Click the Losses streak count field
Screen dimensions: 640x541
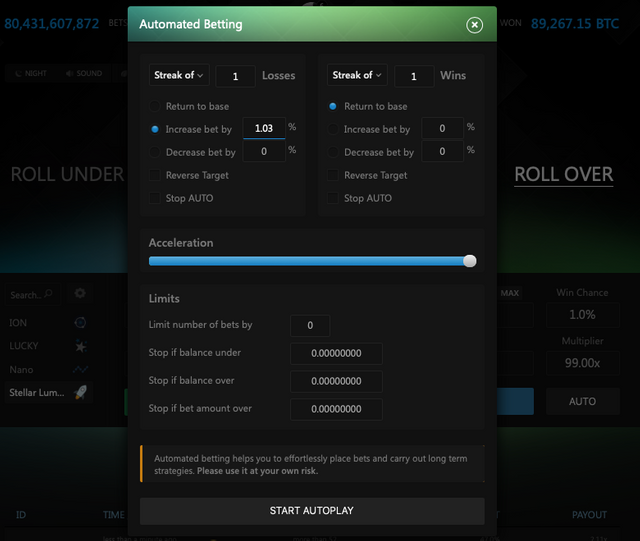coord(236,76)
